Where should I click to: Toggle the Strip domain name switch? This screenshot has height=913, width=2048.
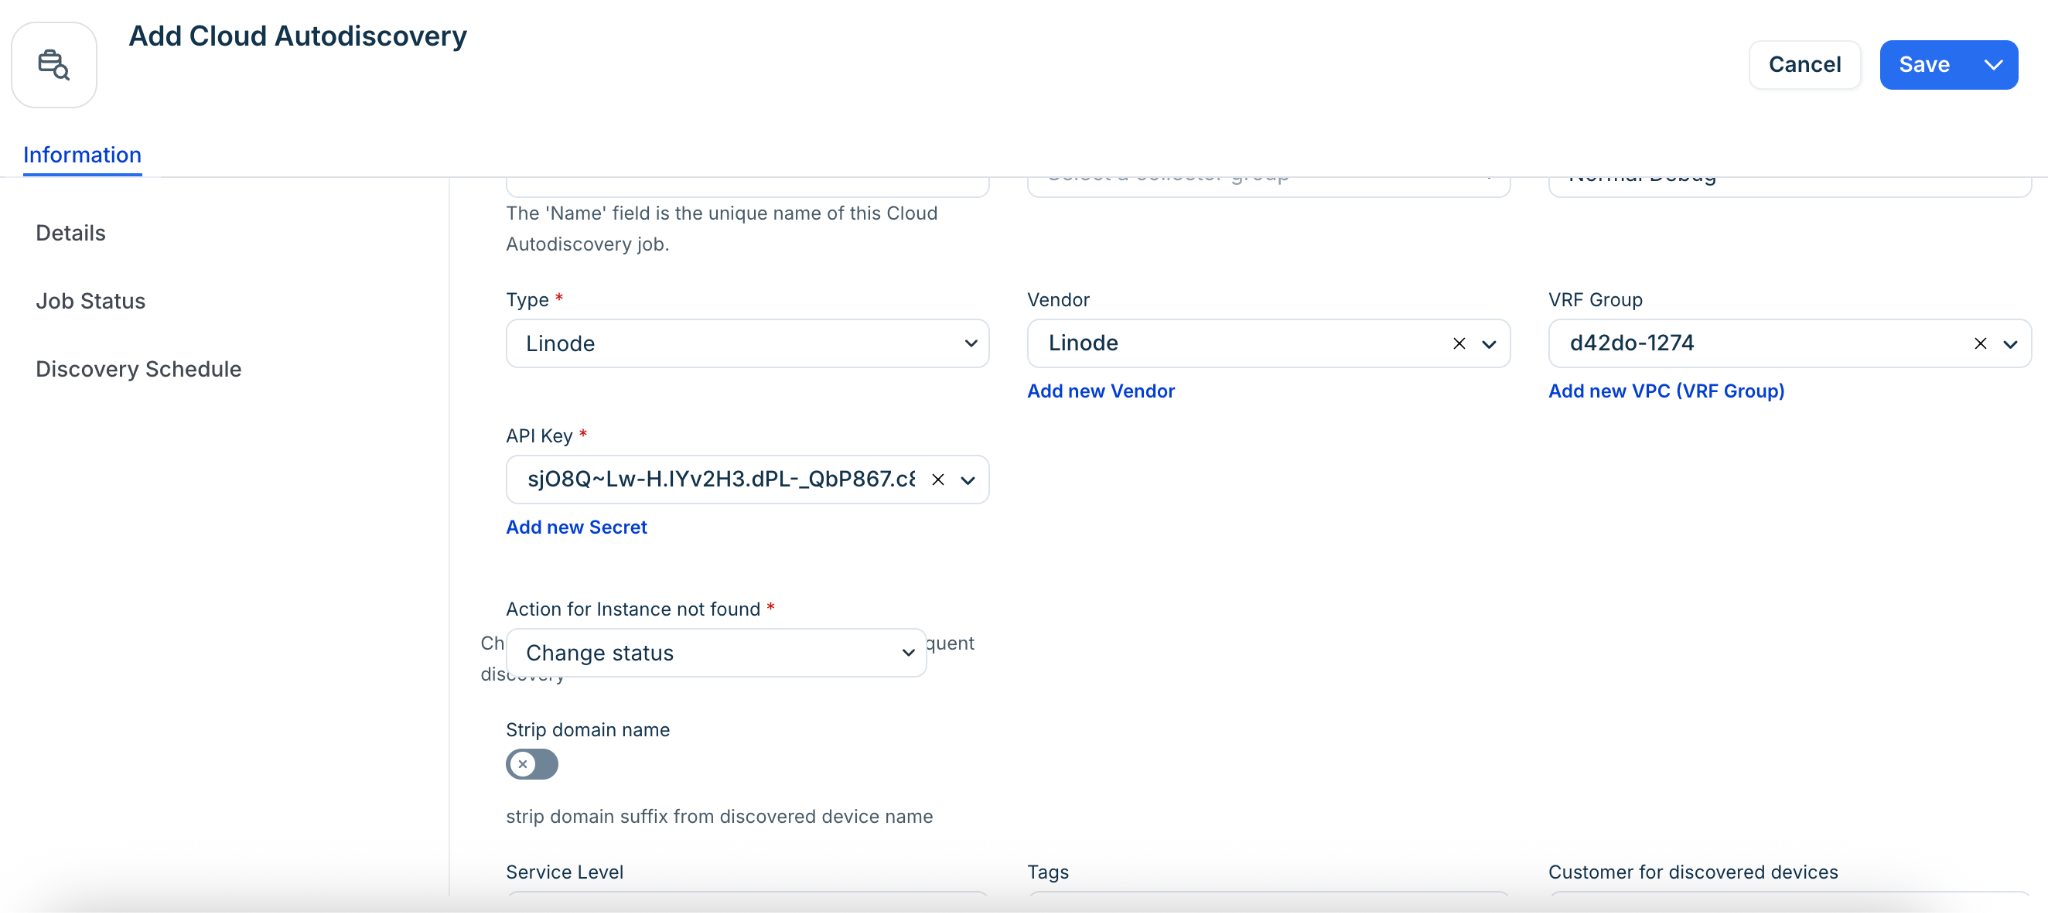[x=532, y=764]
